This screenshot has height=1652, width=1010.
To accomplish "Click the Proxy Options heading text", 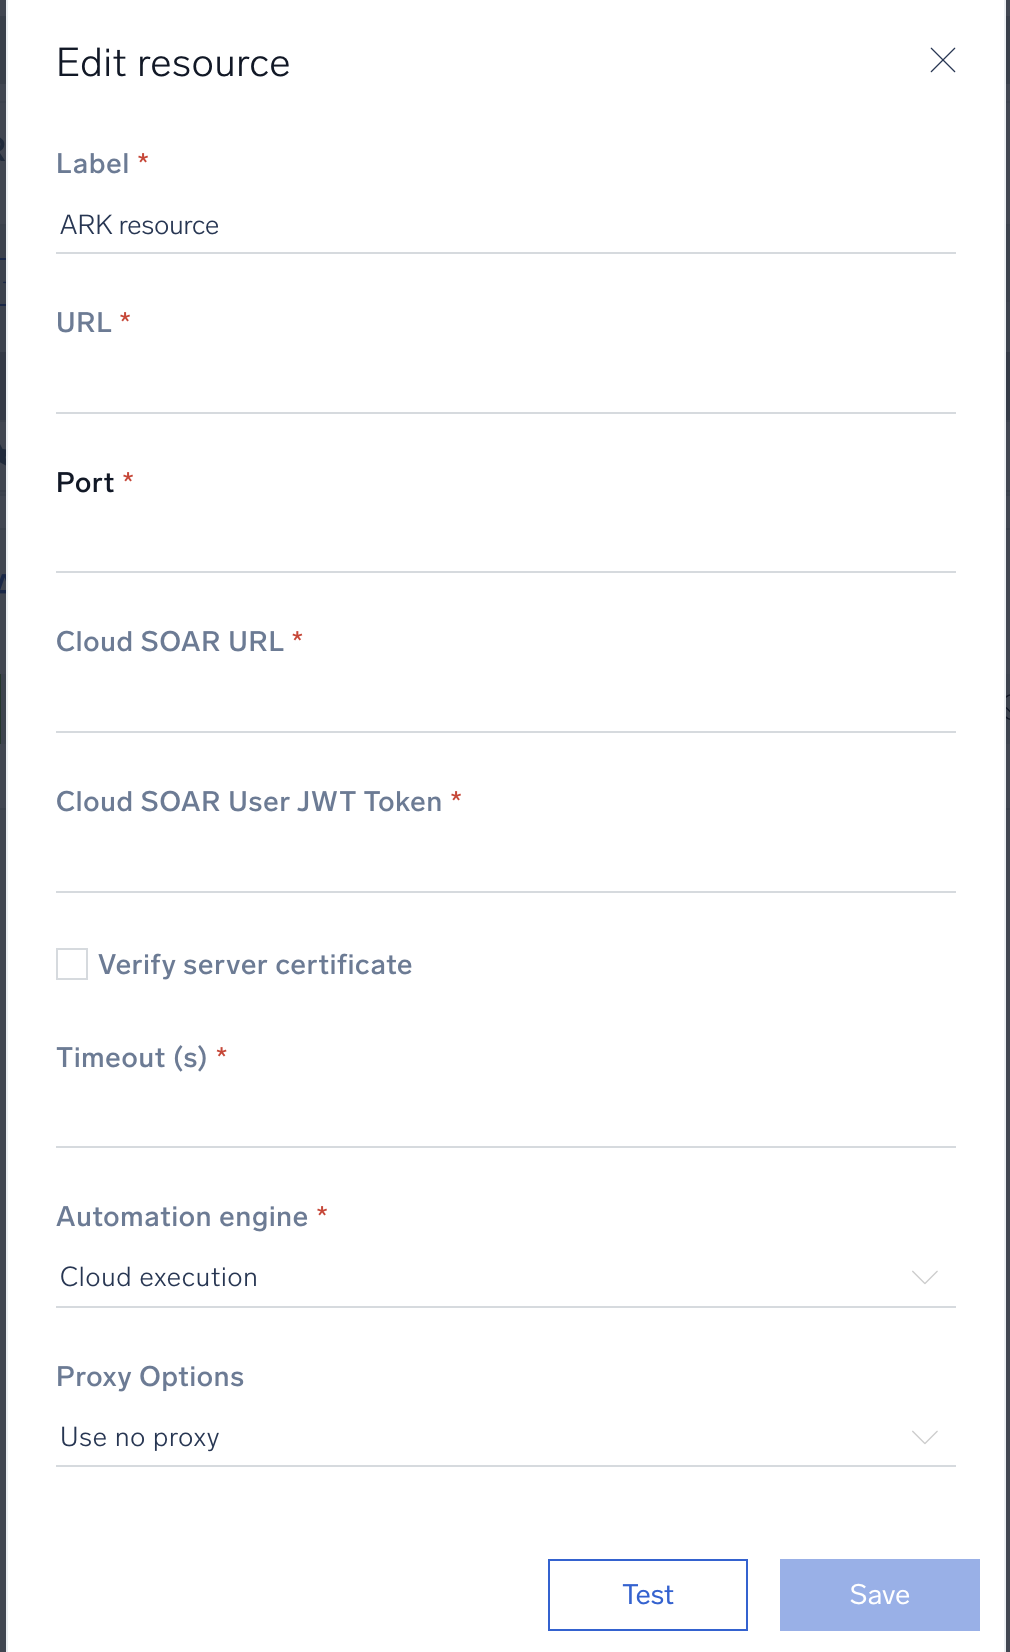I will pyautogui.click(x=150, y=1377).
